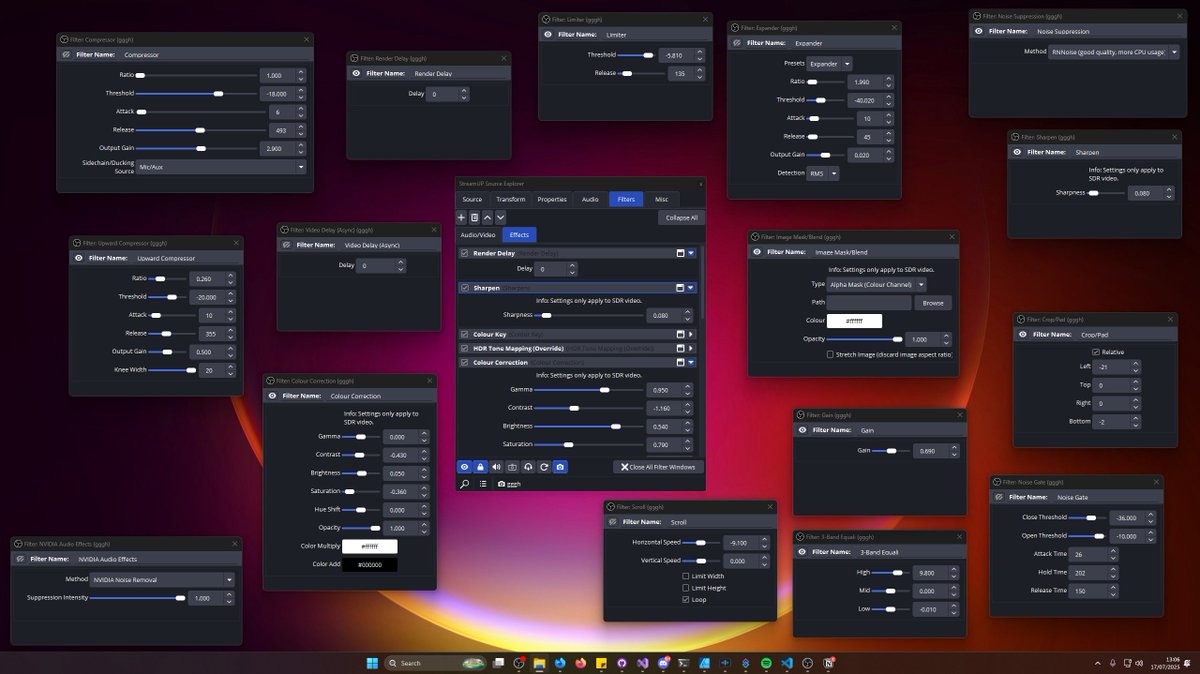The height and width of the screenshot is (674, 1200).
Task: Open Colour Correction filter window icon in Source Explorer
Action: tap(679, 362)
